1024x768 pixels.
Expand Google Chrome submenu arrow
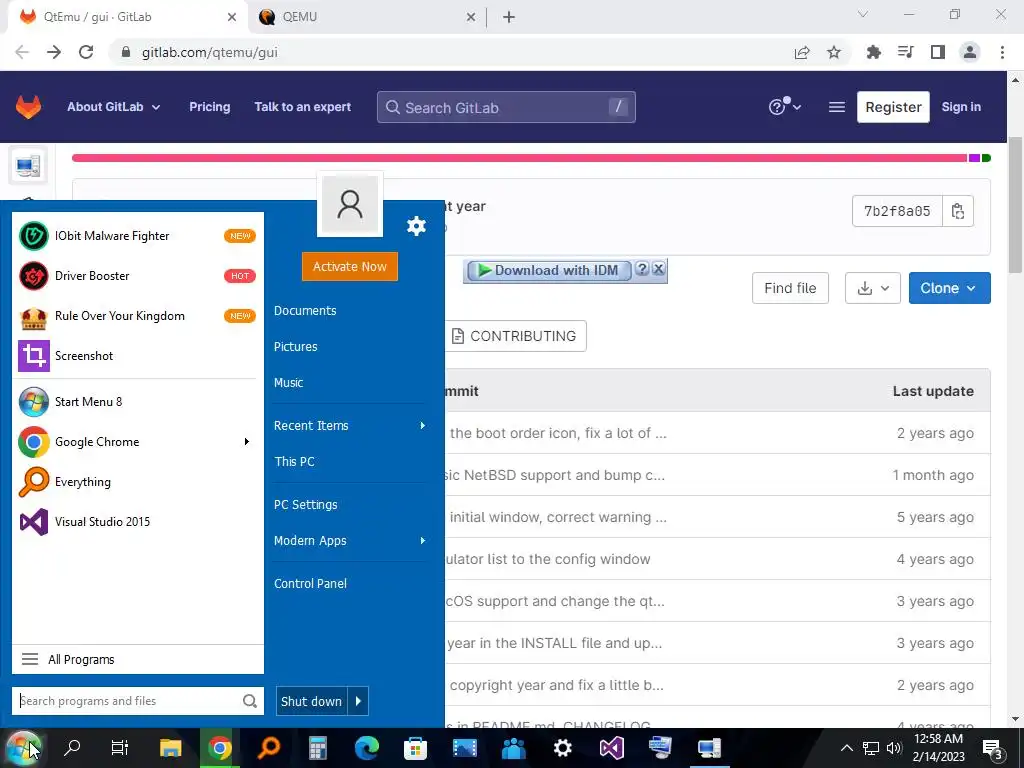tap(247, 442)
